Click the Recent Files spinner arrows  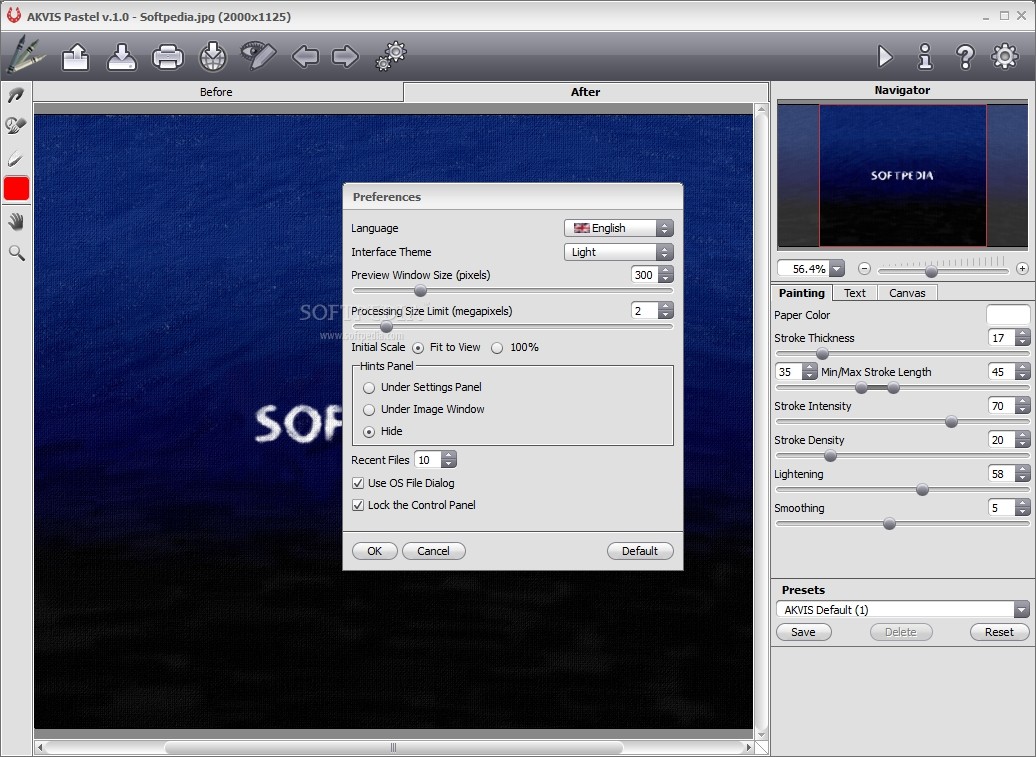click(x=449, y=460)
